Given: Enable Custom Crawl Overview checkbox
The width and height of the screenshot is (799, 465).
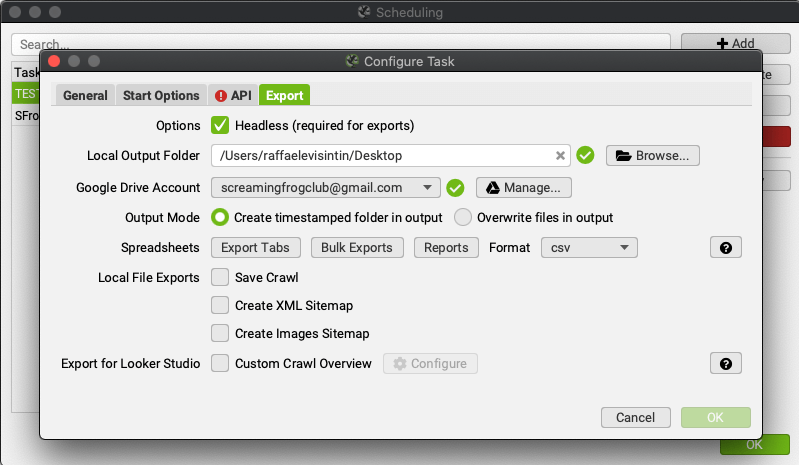Looking at the screenshot, I should [x=220, y=364].
